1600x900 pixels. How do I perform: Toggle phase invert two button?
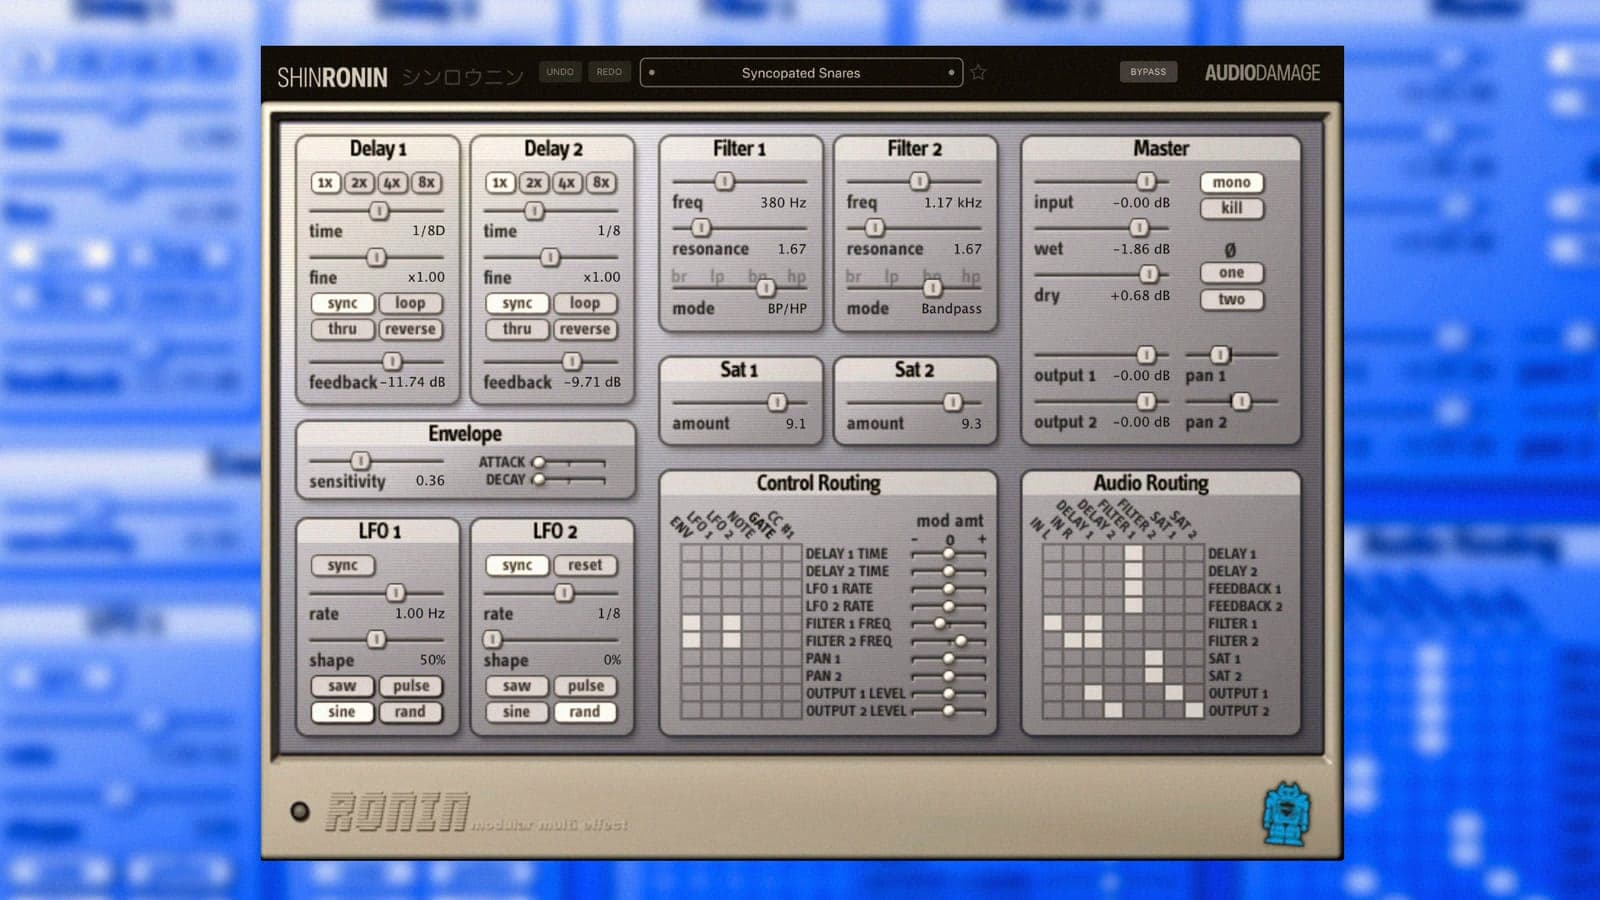(x=1232, y=299)
